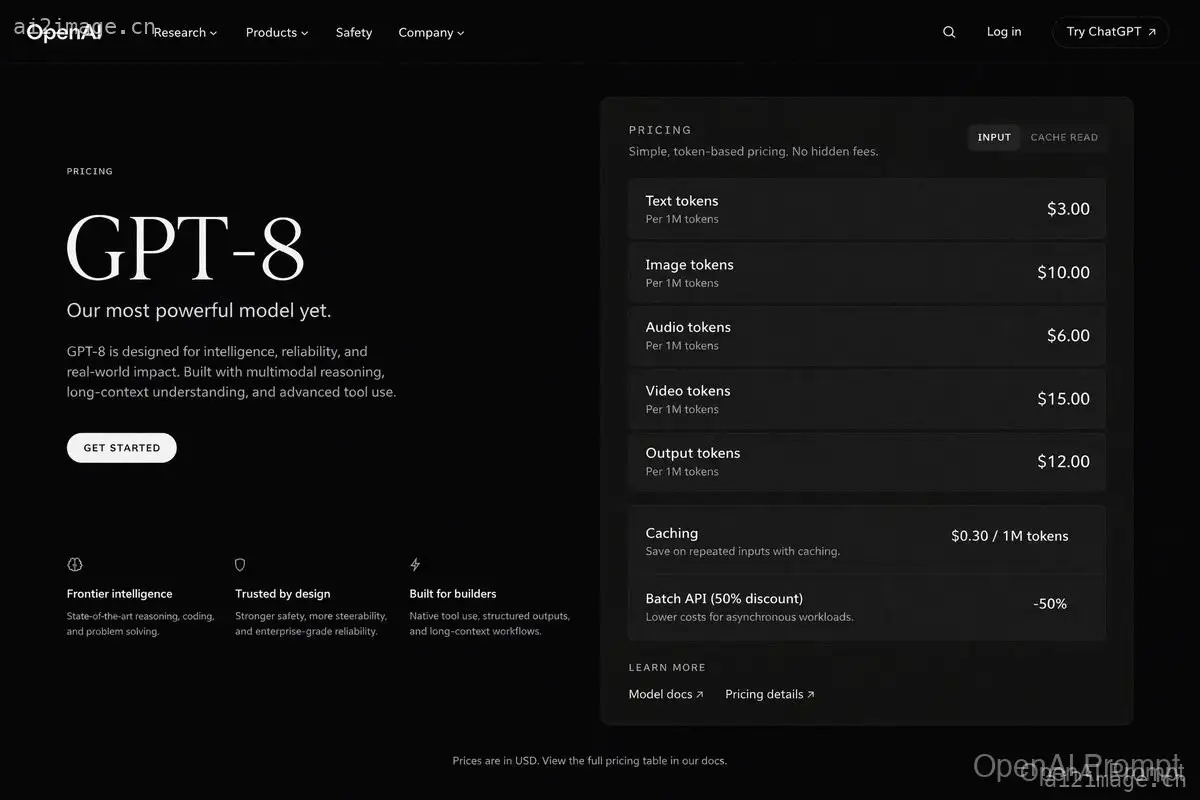
Task: Click the GPT-8 headline
Action: pyautogui.click(x=185, y=247)
